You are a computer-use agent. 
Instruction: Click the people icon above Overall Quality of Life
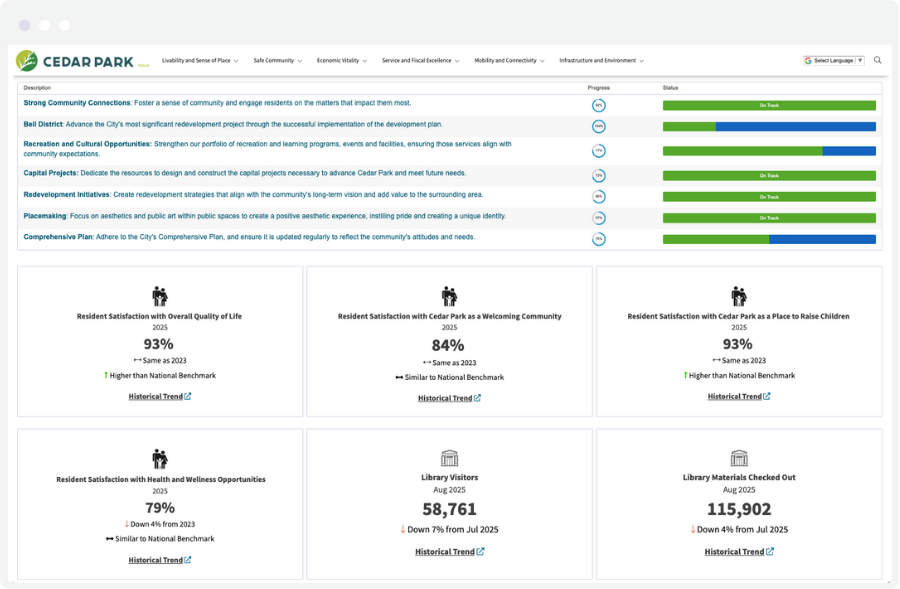coord(160,294)
